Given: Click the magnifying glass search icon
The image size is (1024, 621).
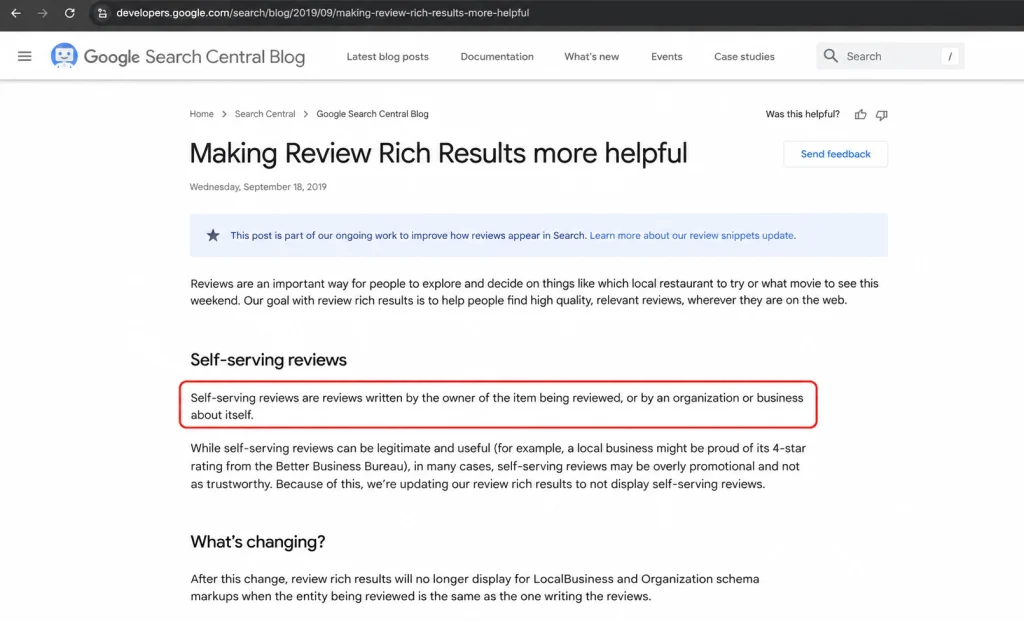Looking at the screenshot, I should click(831, 56).
